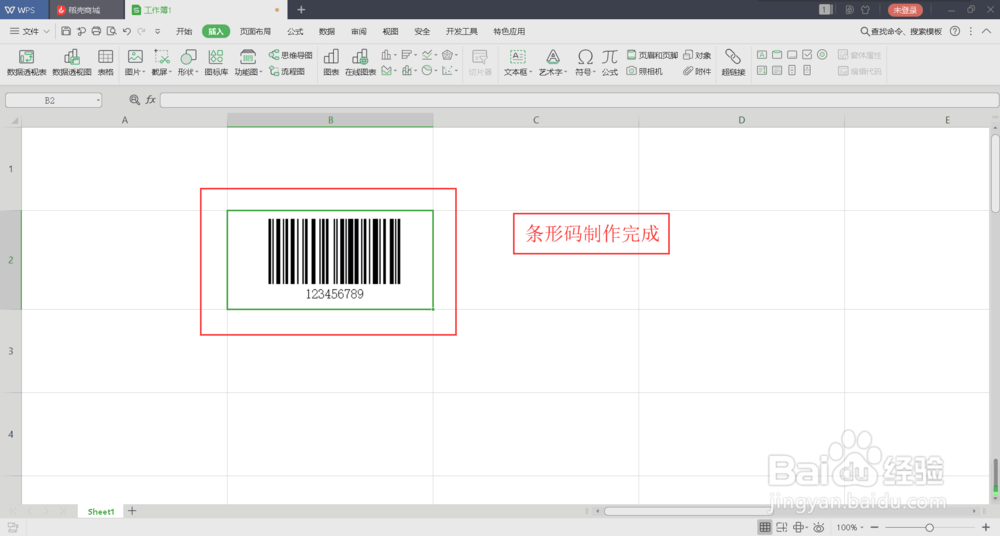Open the 形状 shapes dropdown

(x=188, y=63)
